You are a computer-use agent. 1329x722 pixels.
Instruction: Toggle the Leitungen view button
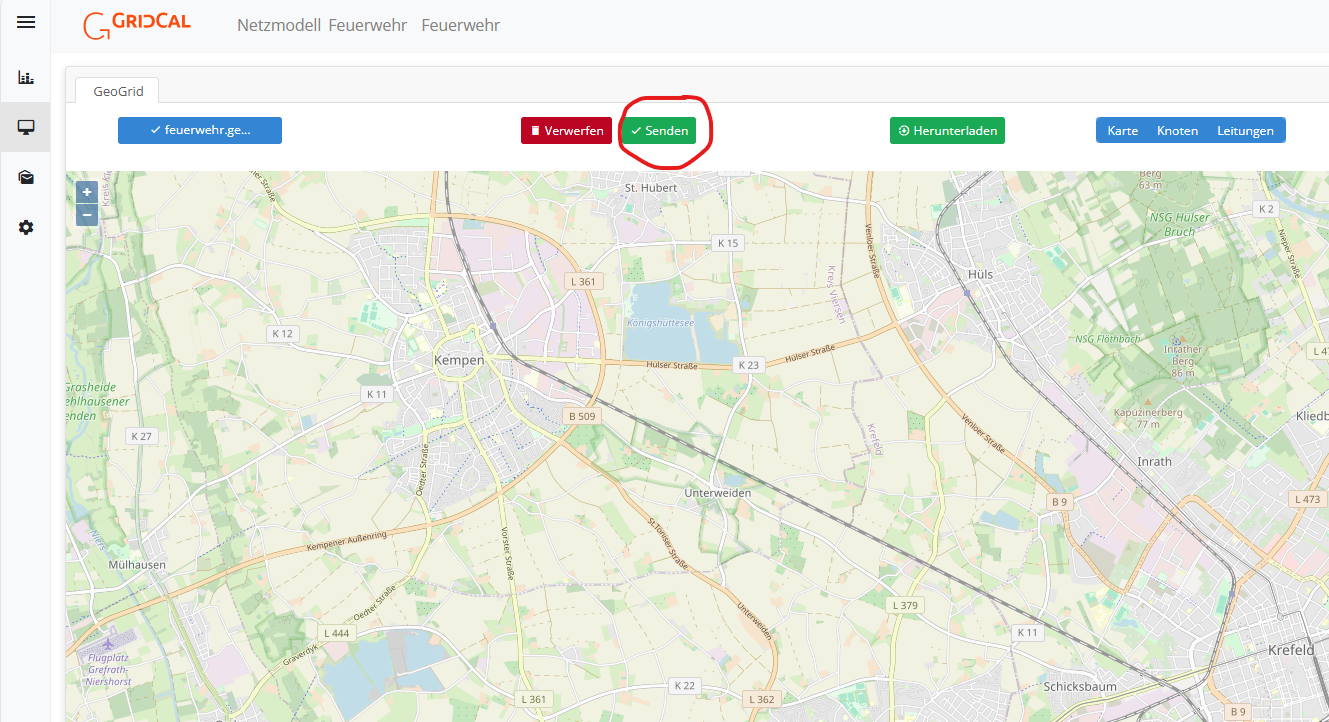tap(1245, 131)
